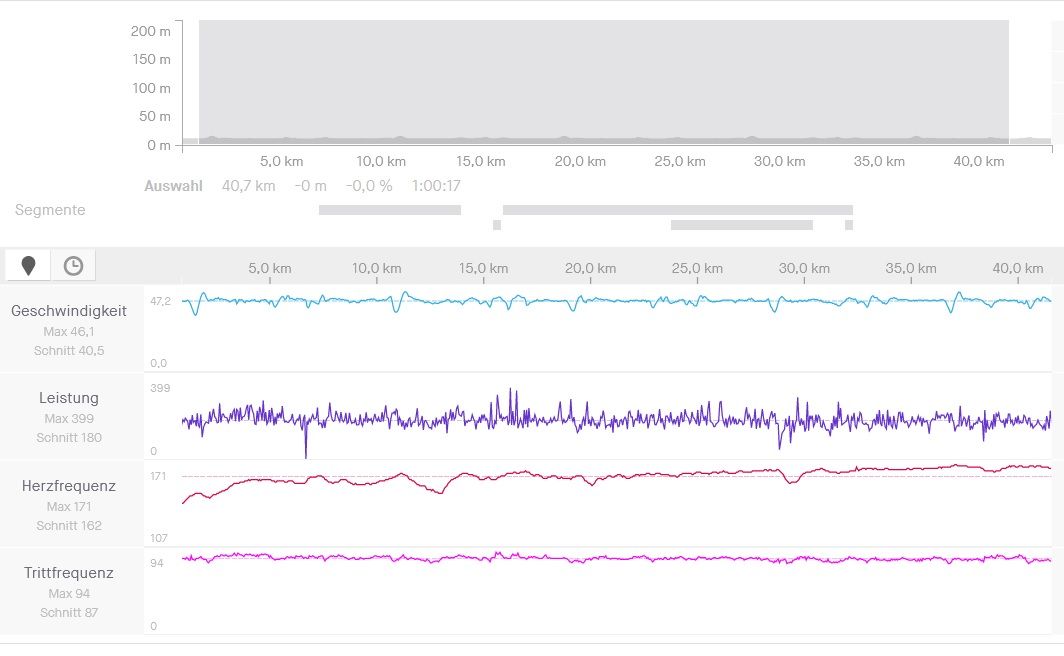The width and height of the screenshot is (1064, 656).
Task: Click the purple power graph
Action: click(x=600, y=420)
